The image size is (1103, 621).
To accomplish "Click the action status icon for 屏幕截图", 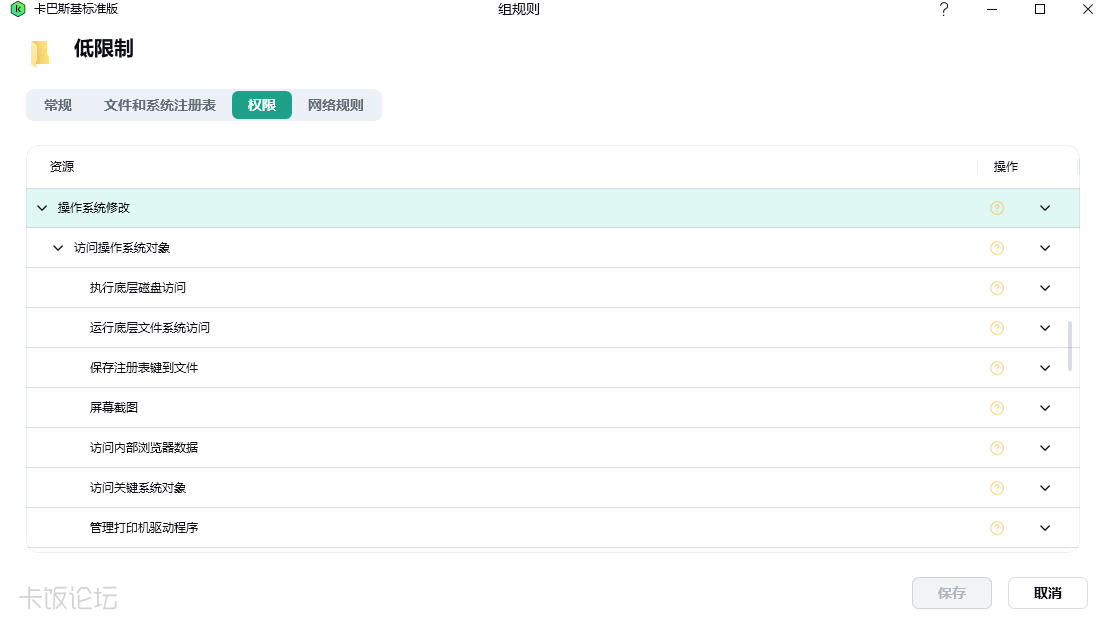I will (x=997, y=408).
